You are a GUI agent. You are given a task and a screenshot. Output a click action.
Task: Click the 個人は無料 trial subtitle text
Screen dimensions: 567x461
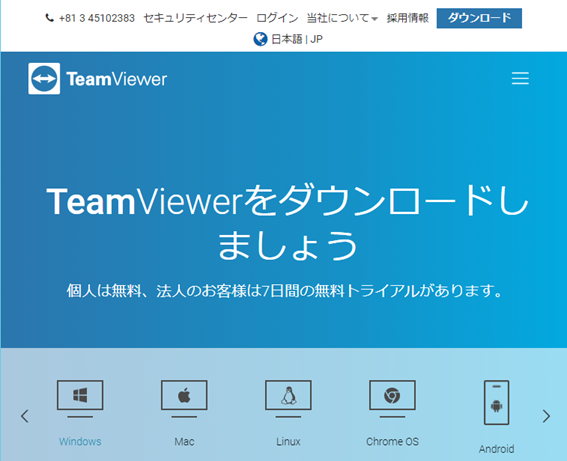click(x=284, y=291)
